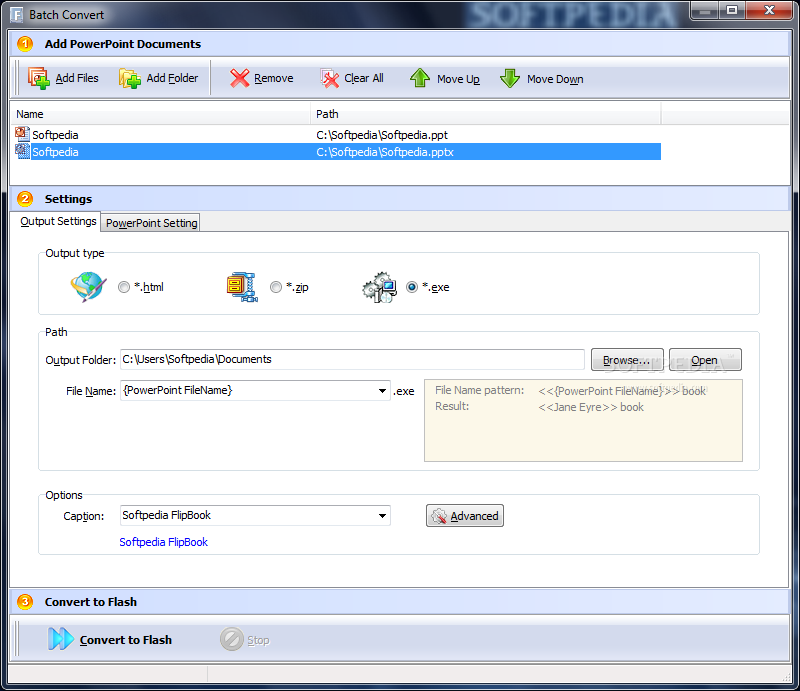Click the Add Files icon

(38, 78)
